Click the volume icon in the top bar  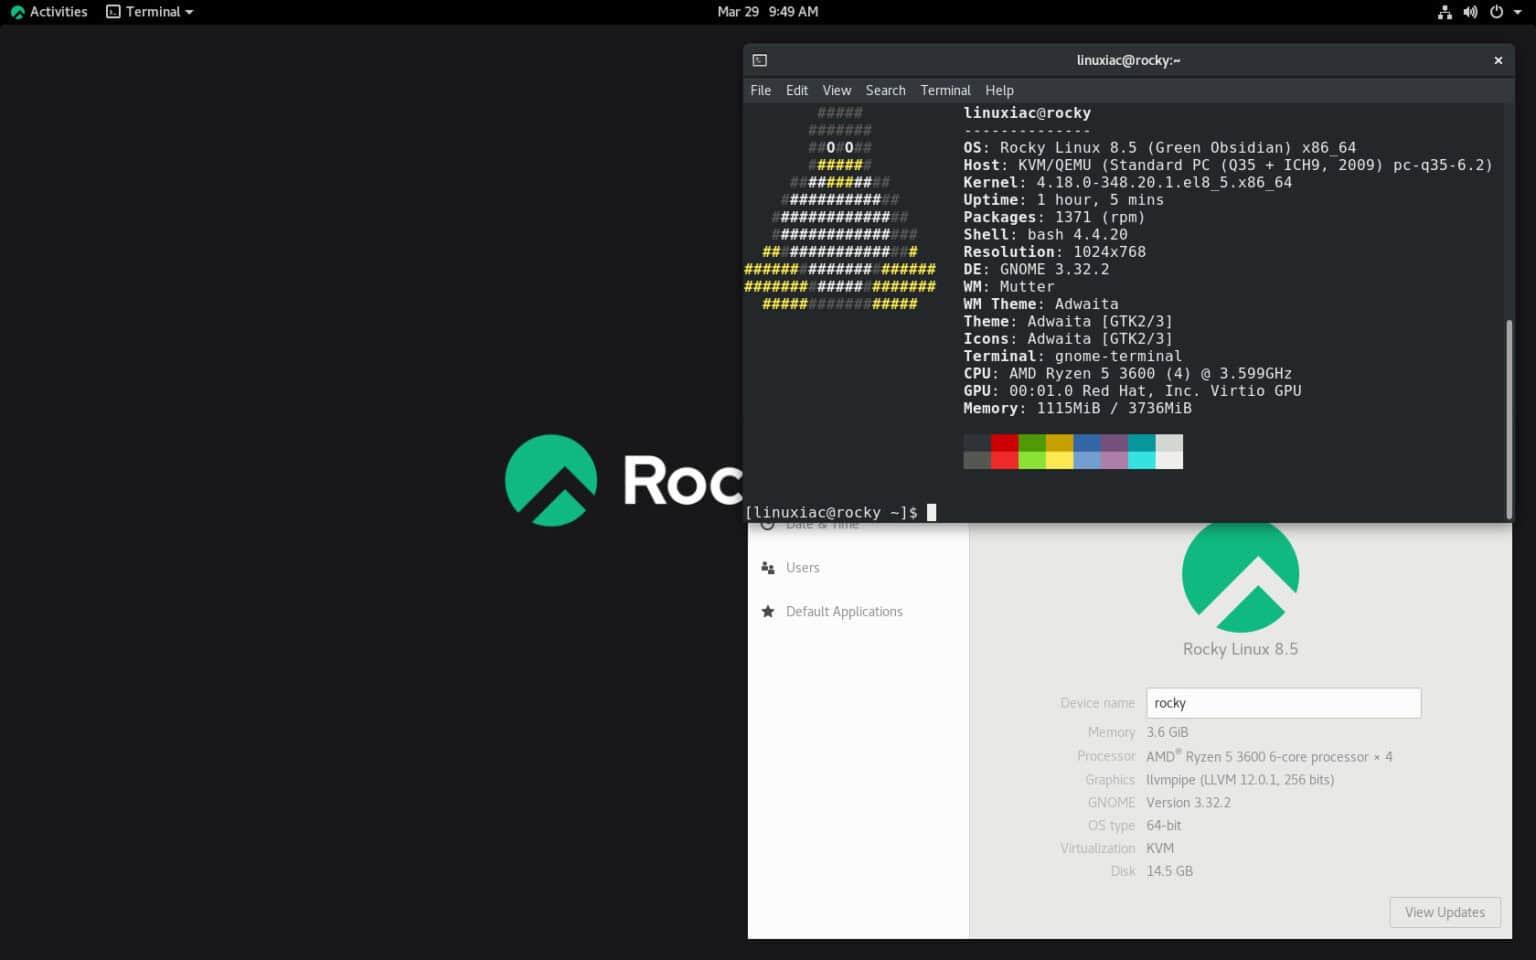point(1470,11)
